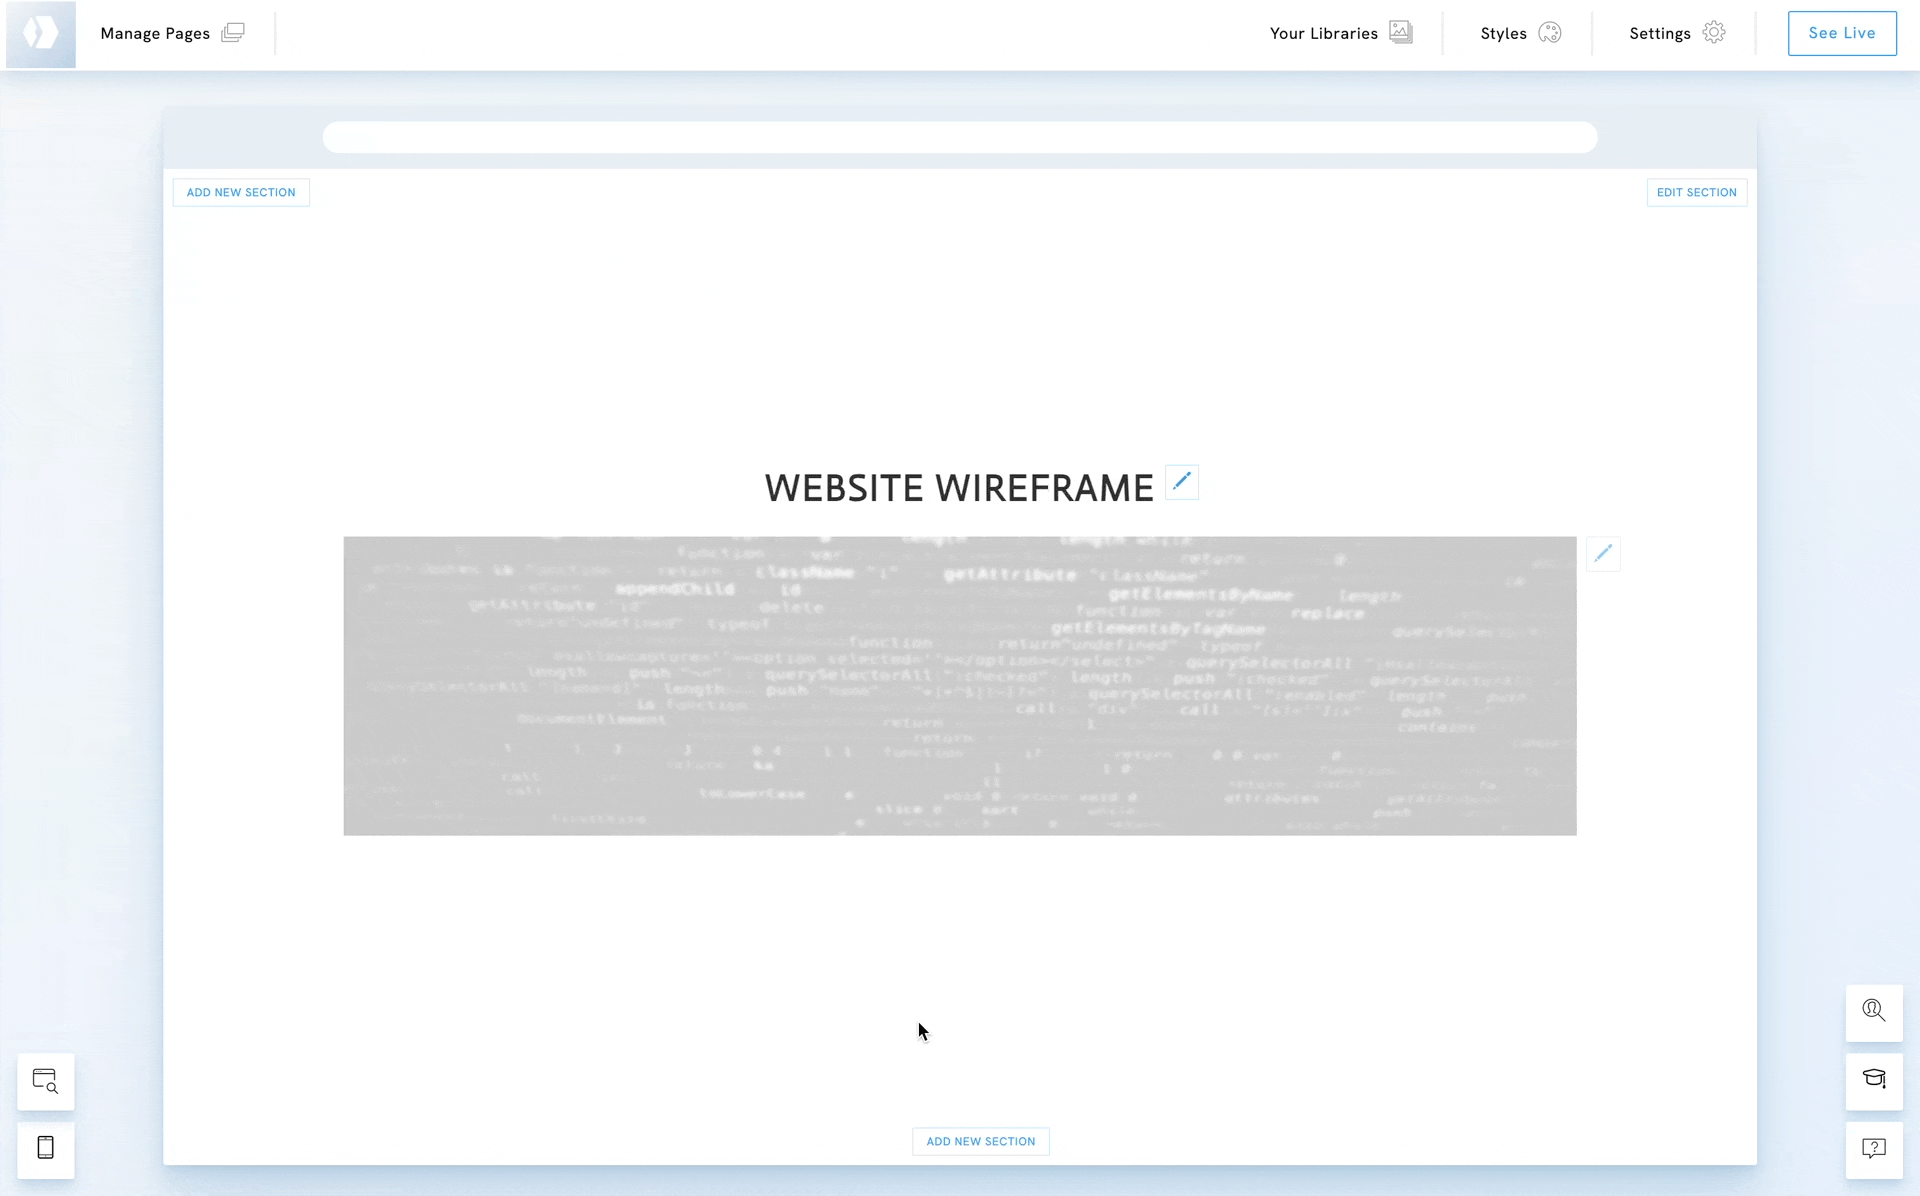Image resolution: width=1920 pixels, height=1196 pixels.
Task: Edit the WEBSITE WIREFRAME heading via pencil icon
Action: coord(1181,482)
